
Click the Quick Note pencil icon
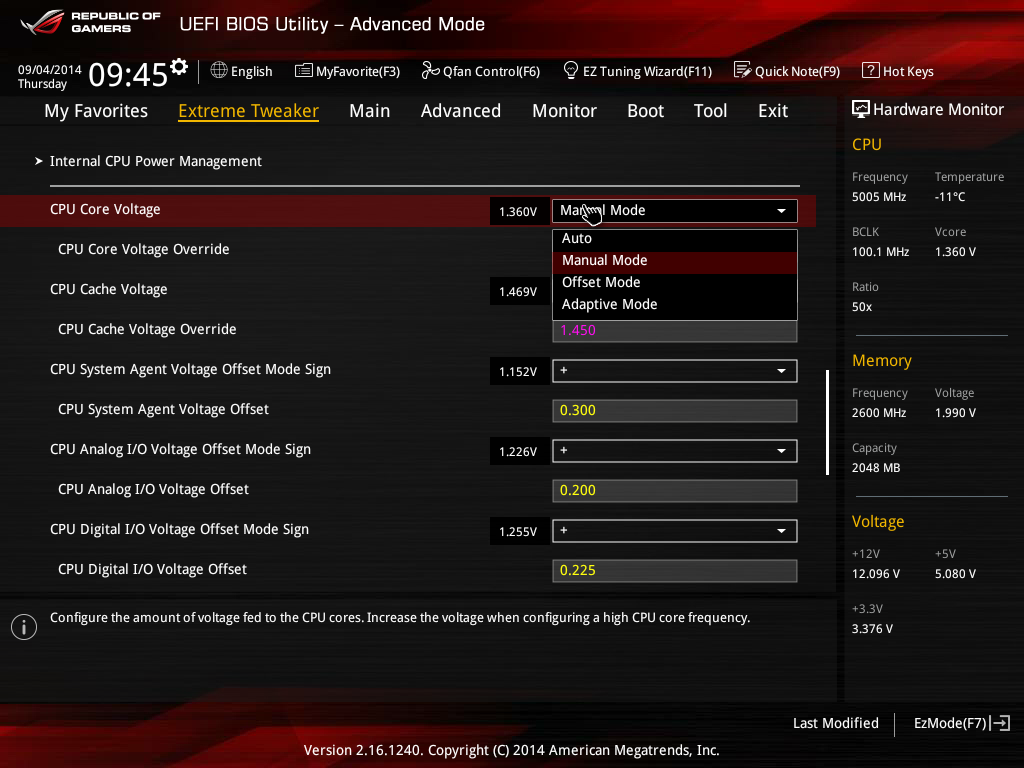tap(743, 70)
